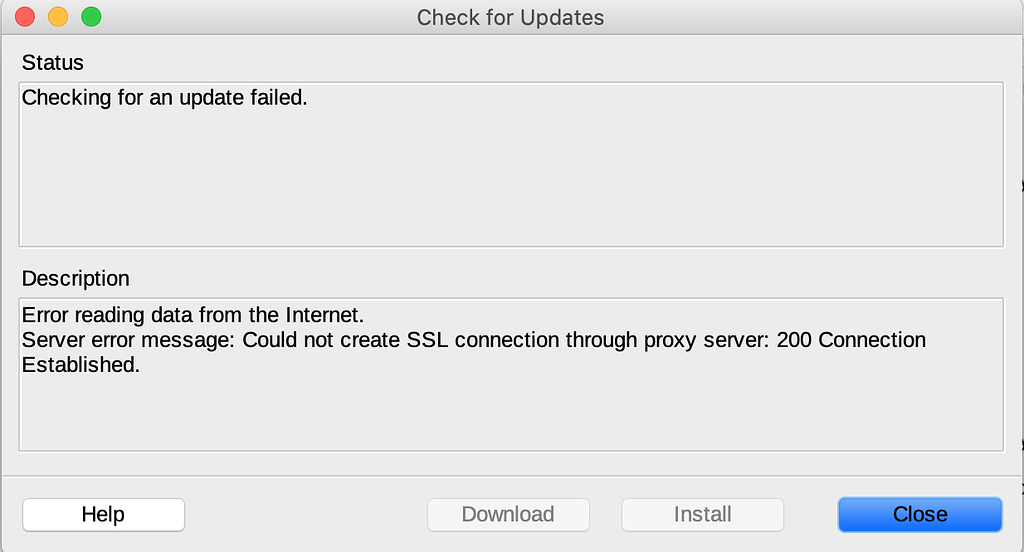Click the greyed-out Download button

[508, 515]
